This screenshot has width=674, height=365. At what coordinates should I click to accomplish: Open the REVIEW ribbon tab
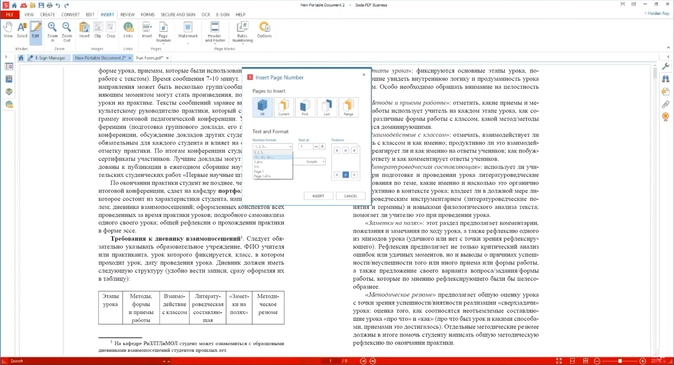pos(127,15)
